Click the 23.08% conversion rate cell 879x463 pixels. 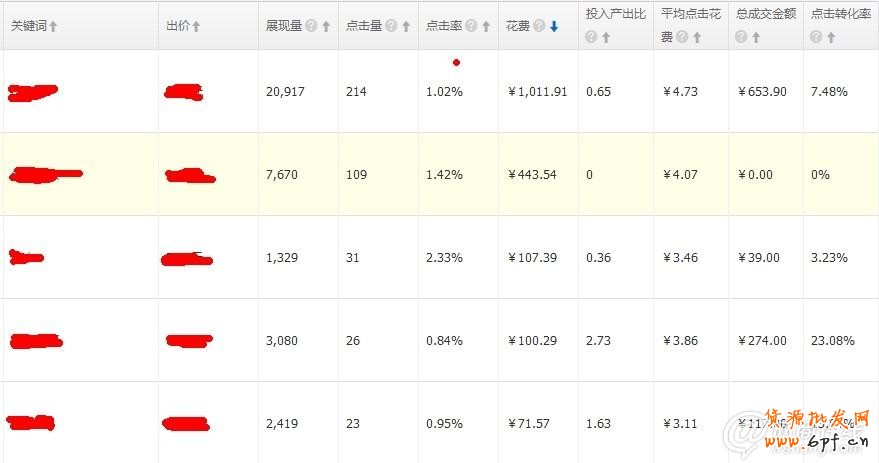tap(833, 341)
